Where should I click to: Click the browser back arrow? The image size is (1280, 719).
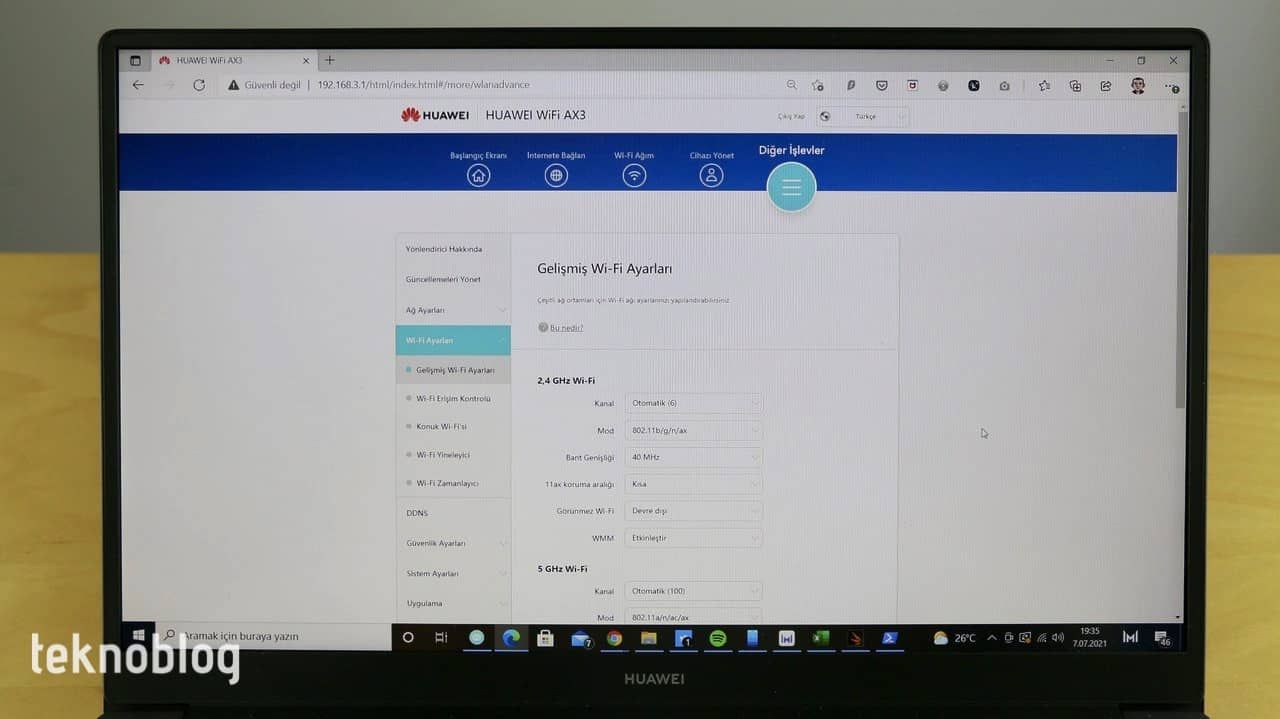click(138, 85)
